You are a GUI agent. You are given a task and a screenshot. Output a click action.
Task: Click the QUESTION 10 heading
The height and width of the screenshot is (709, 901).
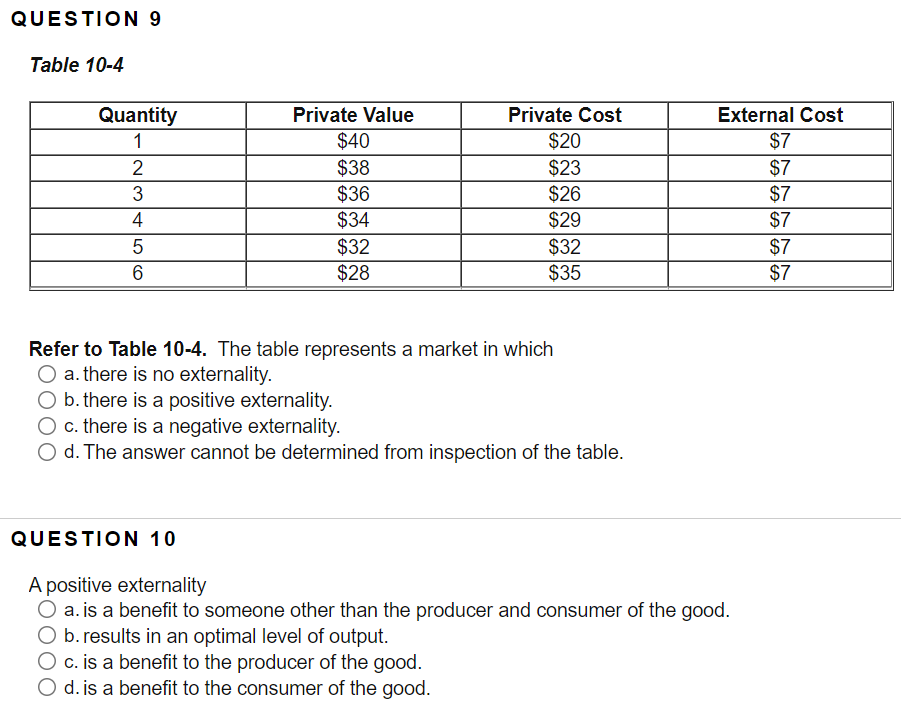[x=91, y=539]
